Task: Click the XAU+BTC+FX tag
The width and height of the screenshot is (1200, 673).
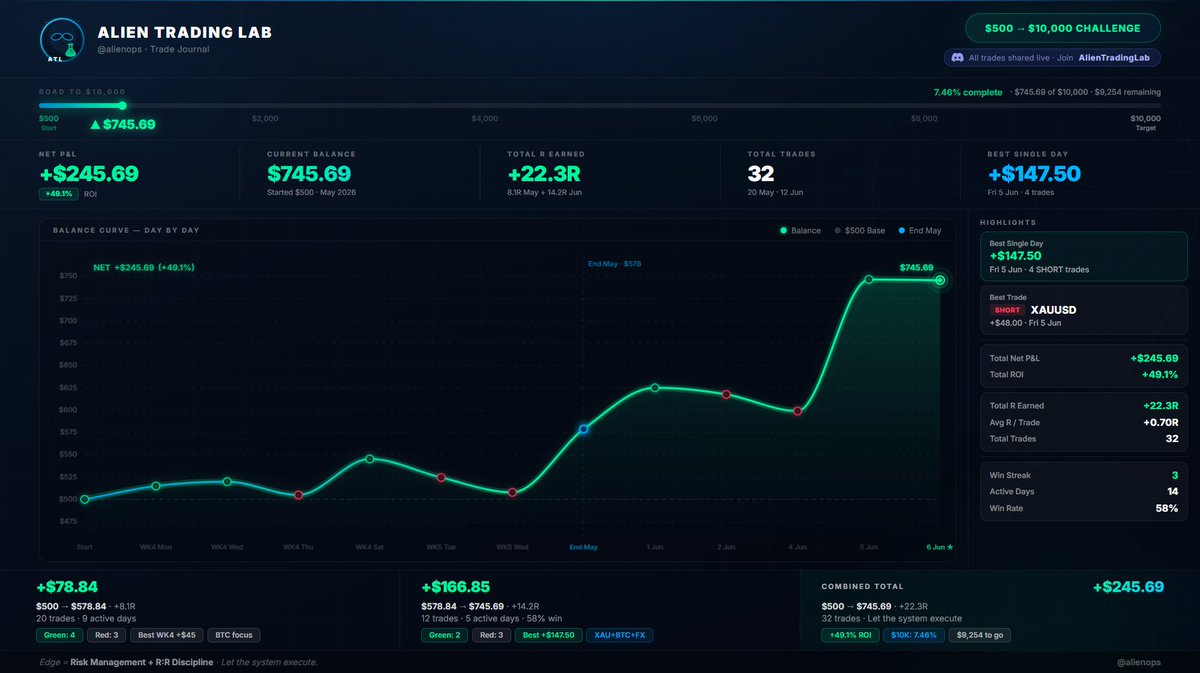Action: 618,635
